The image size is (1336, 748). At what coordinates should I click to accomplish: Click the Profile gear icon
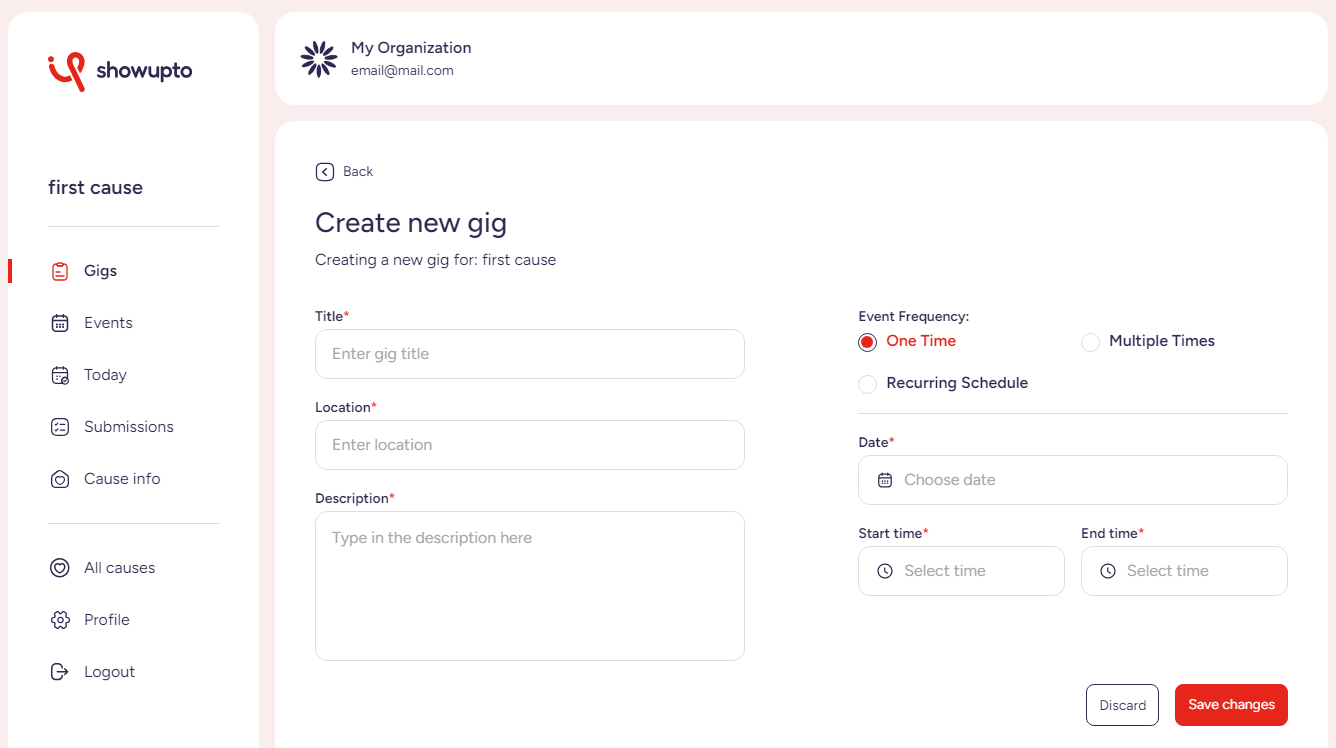click(60, 620)
